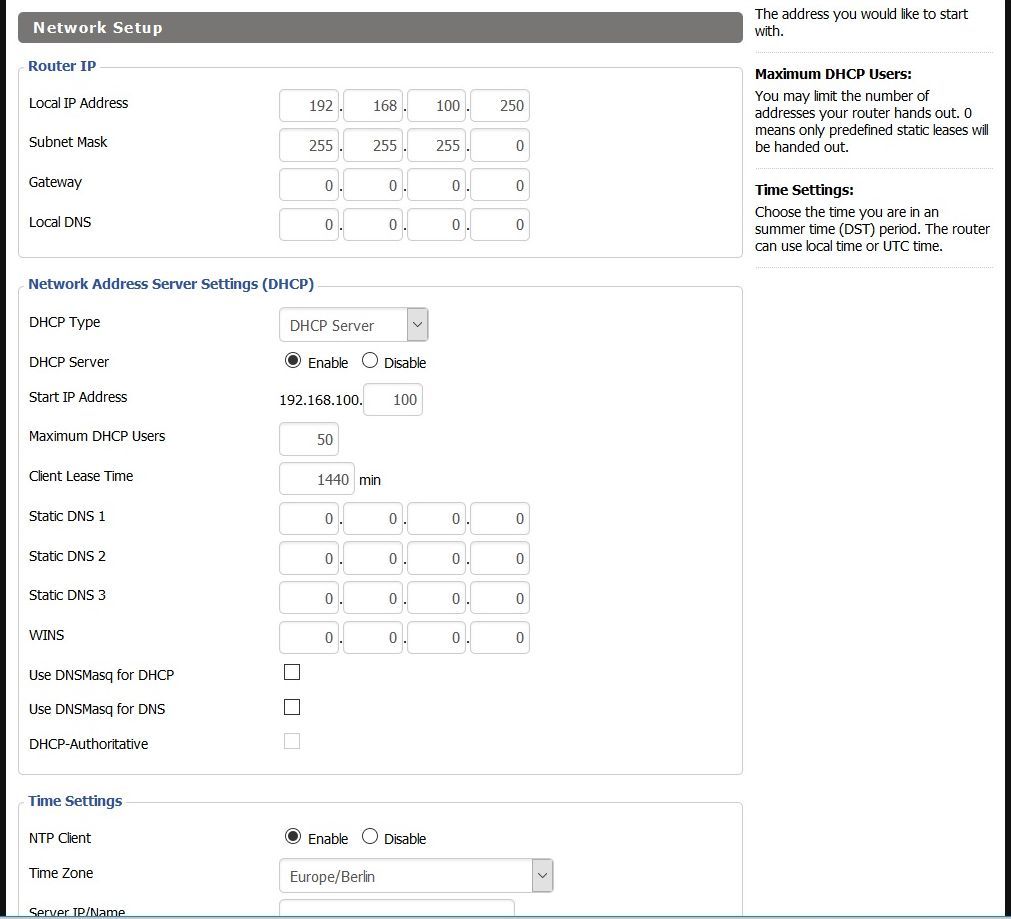Viewport: 1011px width, 919px height.
Task: Click Subnet Mask second octet field
Action: click(373, 146)
